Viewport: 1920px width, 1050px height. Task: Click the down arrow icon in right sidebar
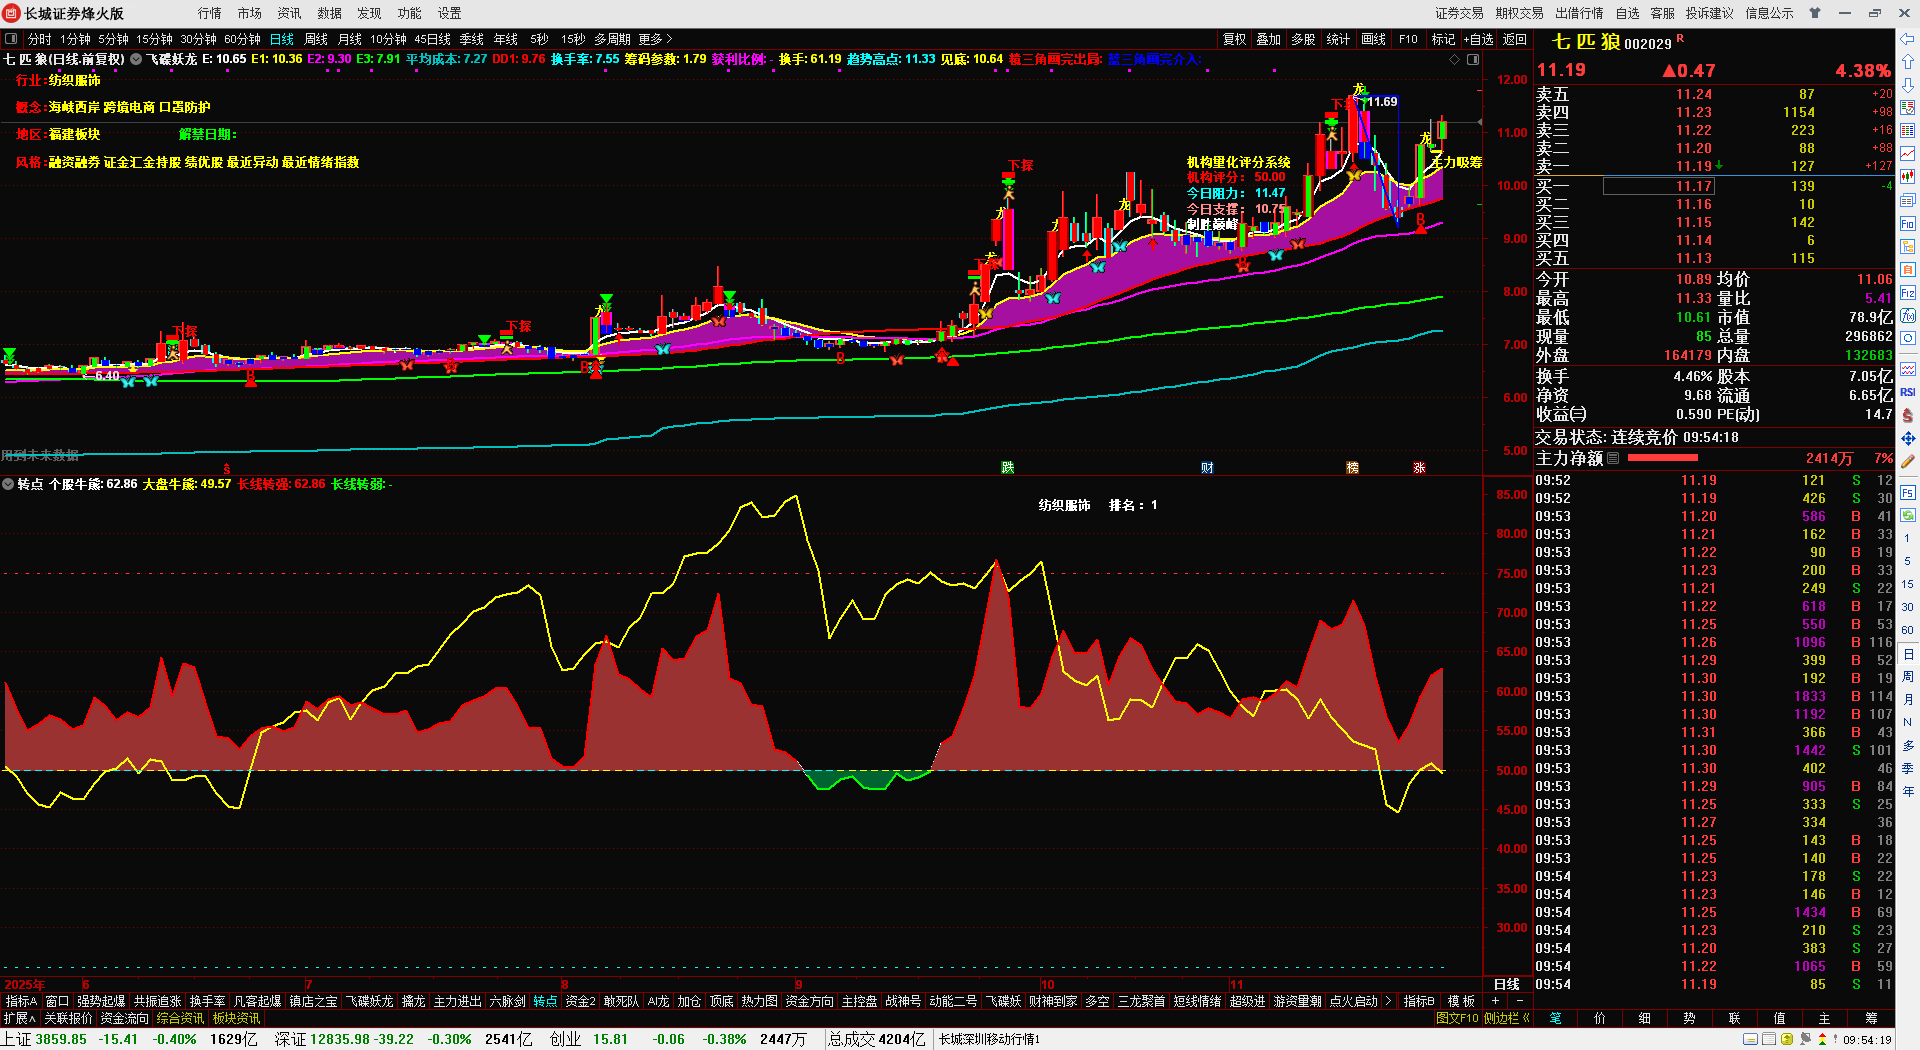click(1908, 85)
